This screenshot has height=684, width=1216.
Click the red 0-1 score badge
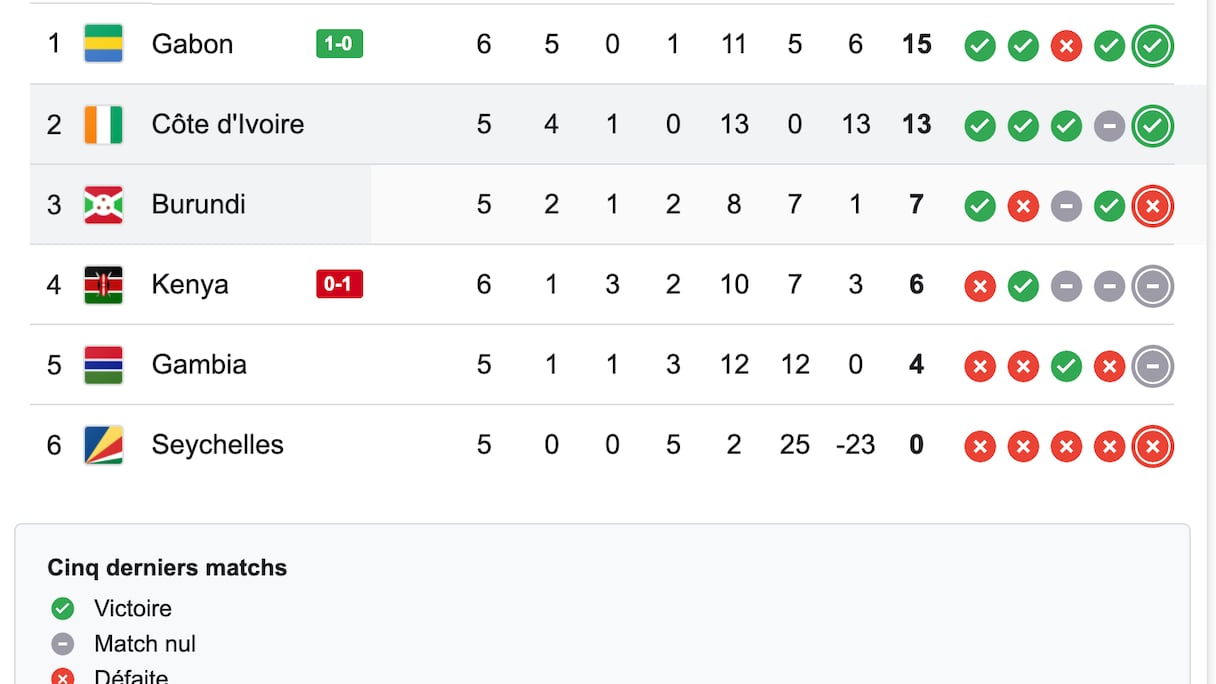(339, 285)
